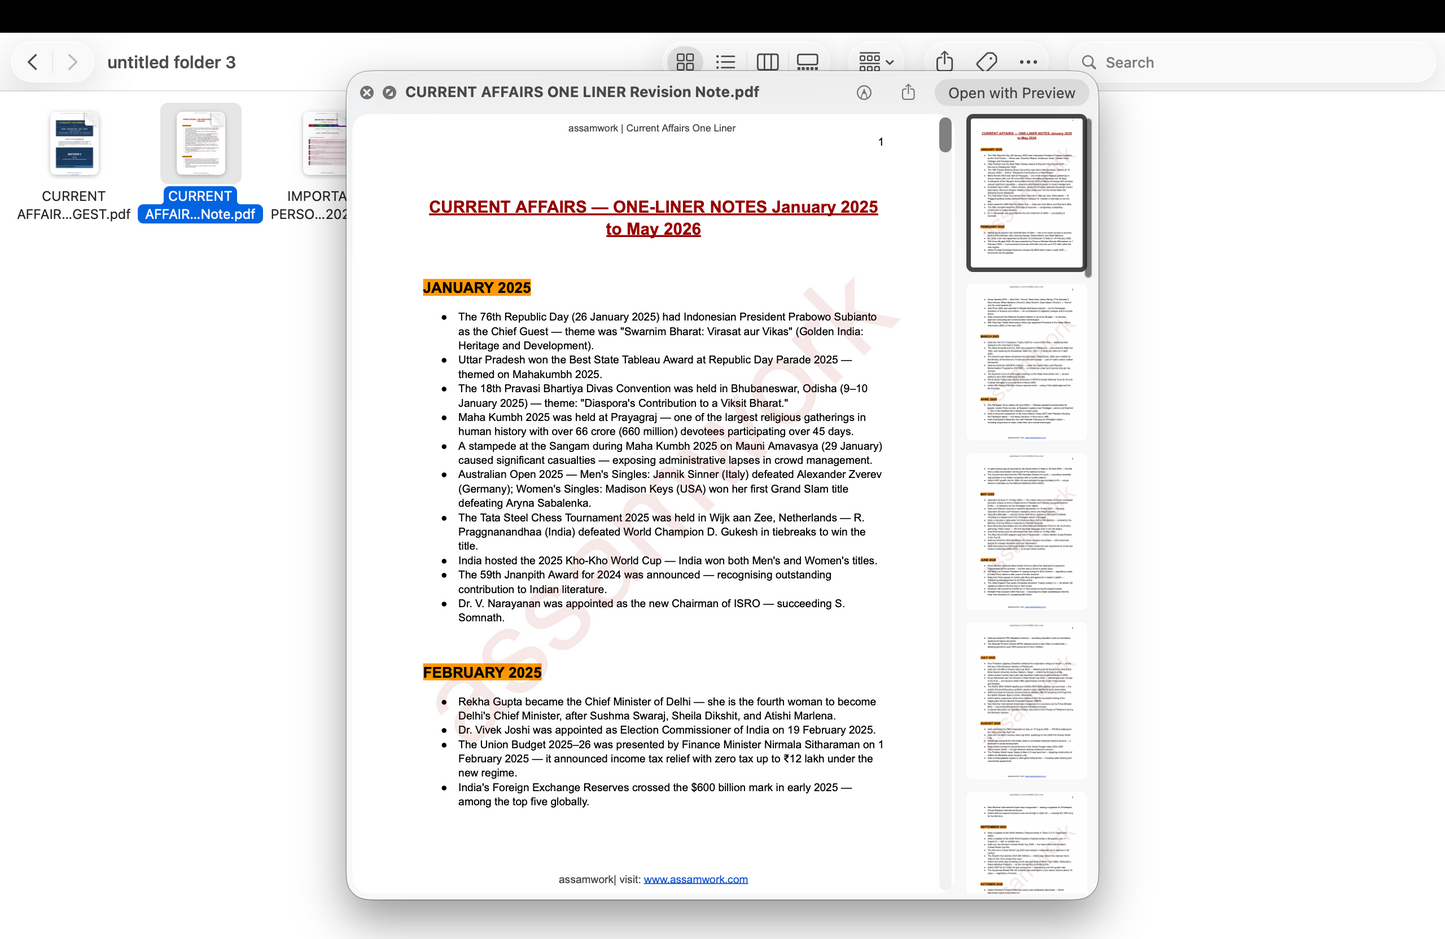Image resolution: width=1445 pixels, height=939 pixels.
Task: Click the Dr. V. Narayanan ISRO bullet
Action: [x=652, y=611]
